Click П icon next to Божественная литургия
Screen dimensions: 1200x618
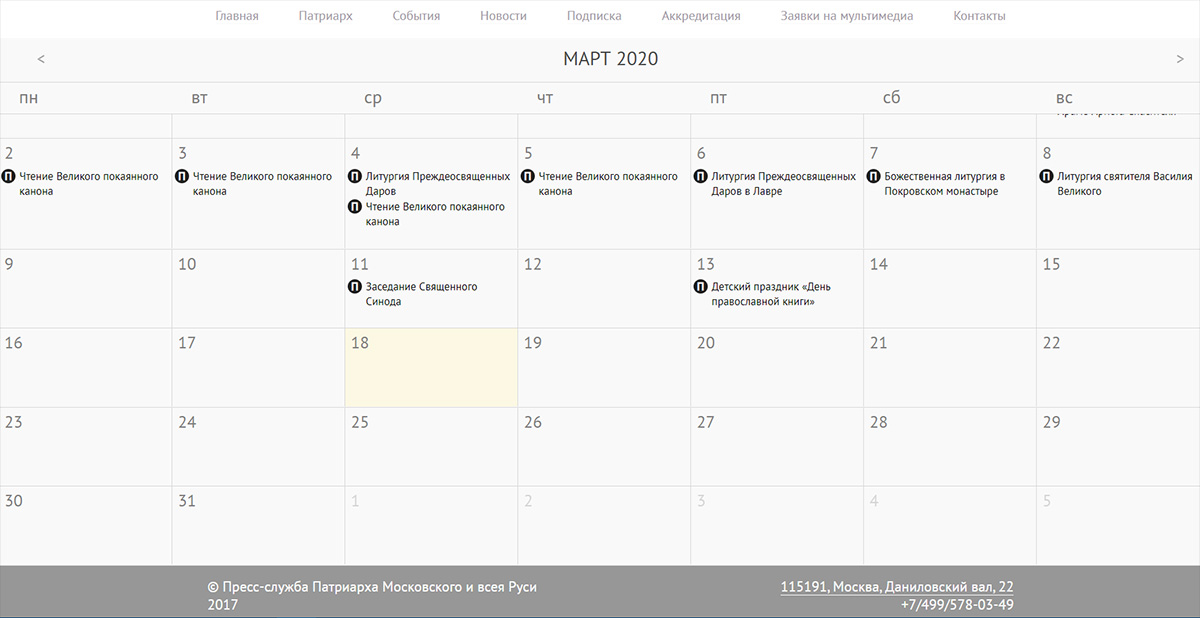(874, 177)
